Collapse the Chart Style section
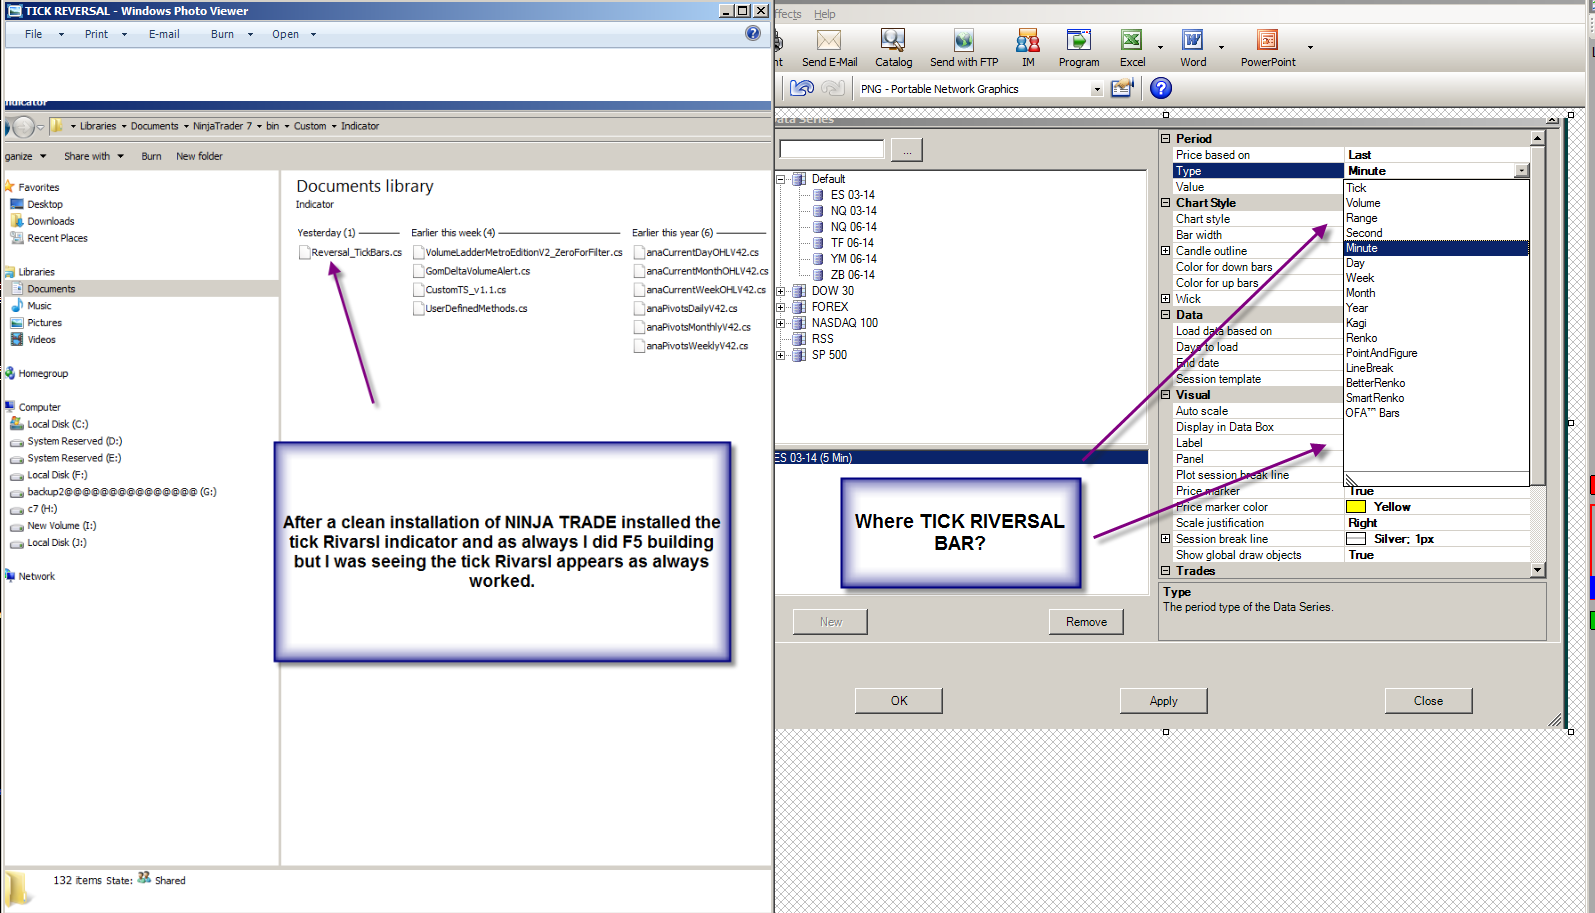 click(x=1165, y=203)
